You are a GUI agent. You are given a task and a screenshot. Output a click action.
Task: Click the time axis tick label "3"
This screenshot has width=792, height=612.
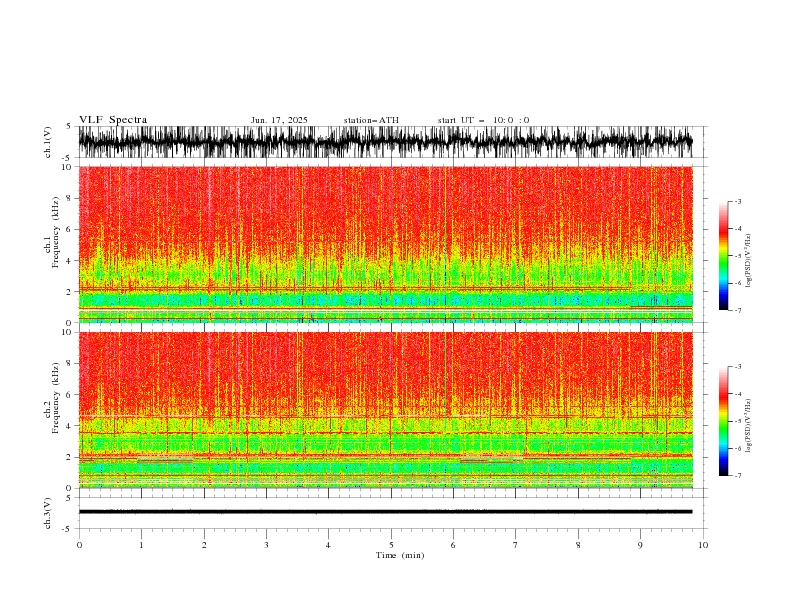click(266, 545)
